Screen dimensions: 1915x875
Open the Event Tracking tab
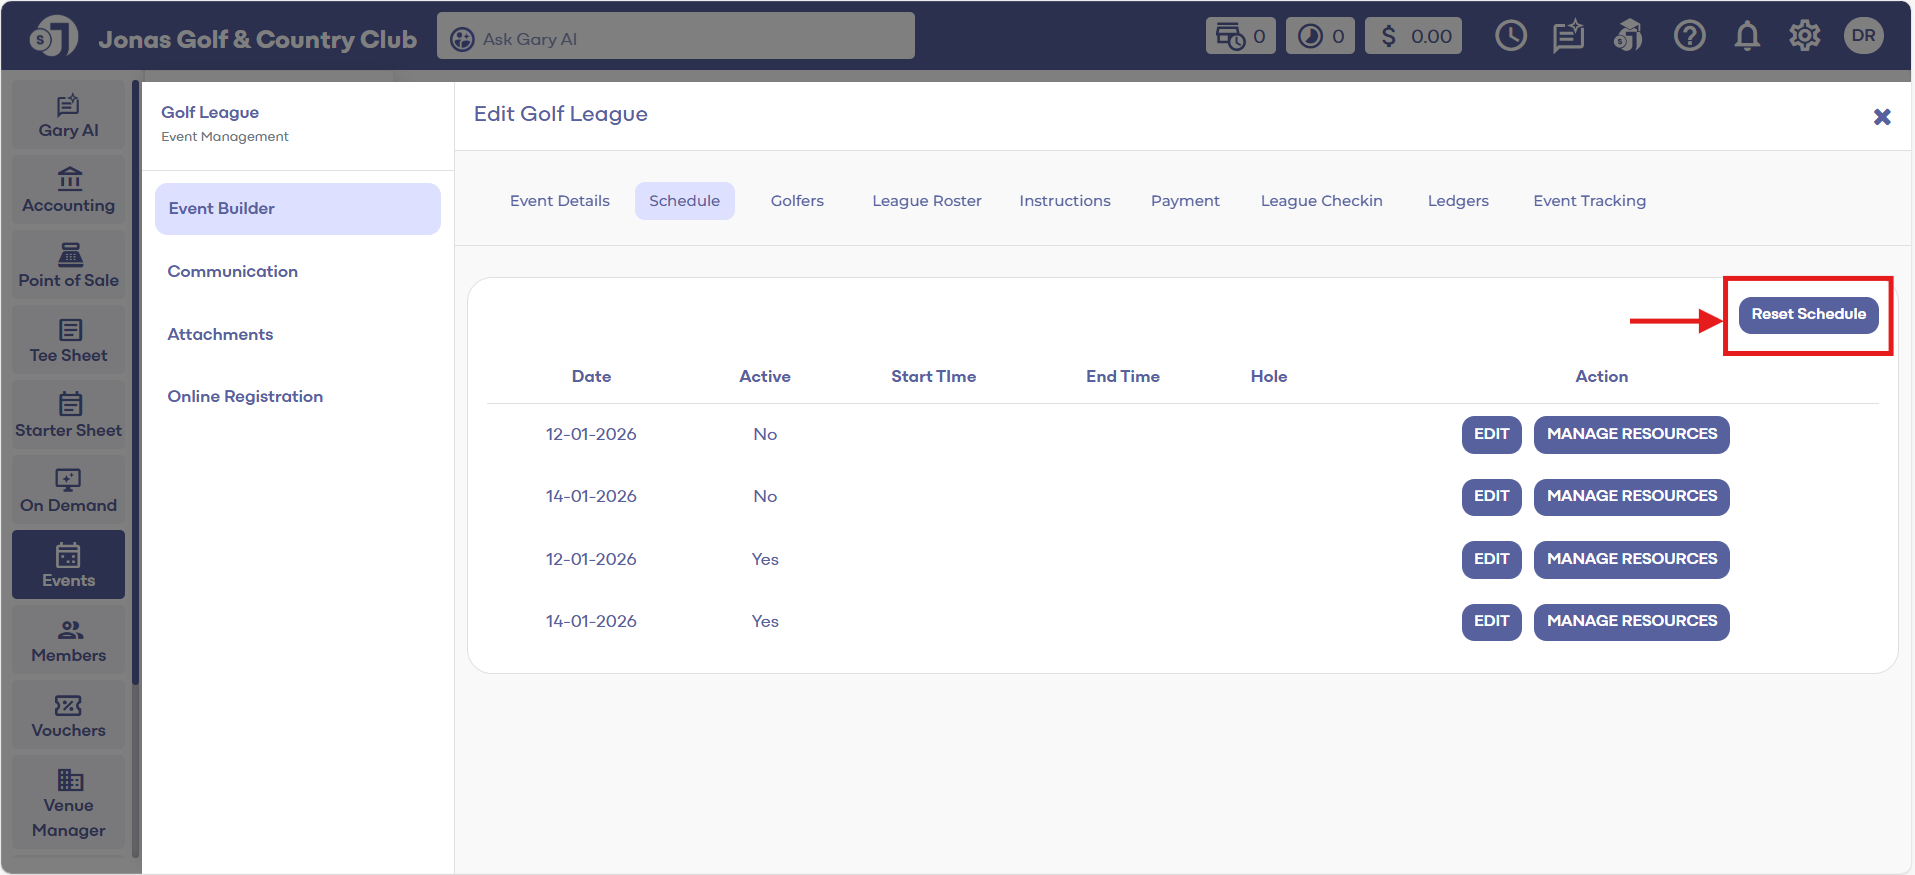[x=1588, y=201]
